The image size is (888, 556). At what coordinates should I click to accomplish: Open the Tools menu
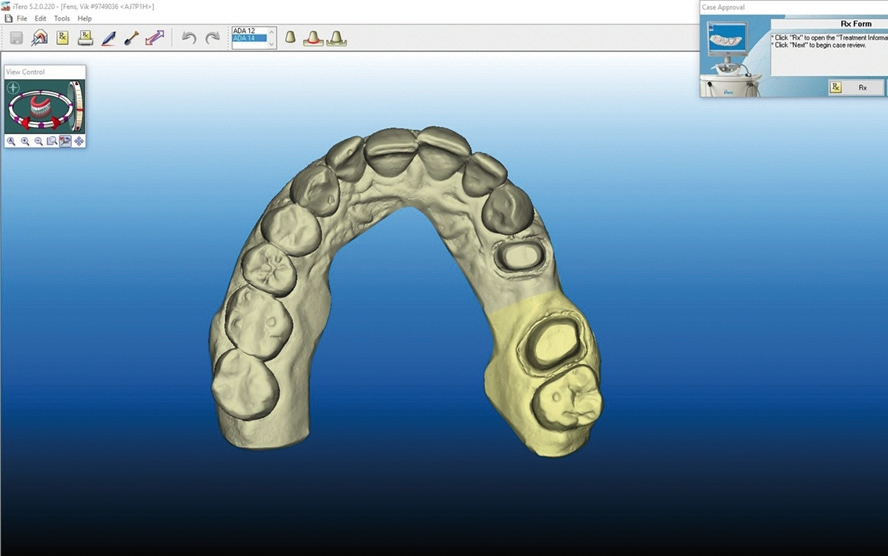62,18
